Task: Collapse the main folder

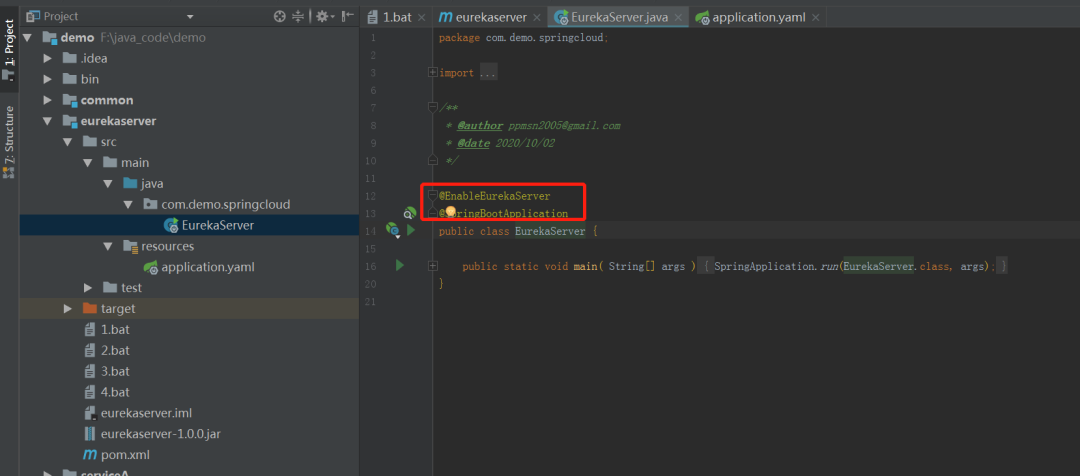Action: (x=87, y=163)
